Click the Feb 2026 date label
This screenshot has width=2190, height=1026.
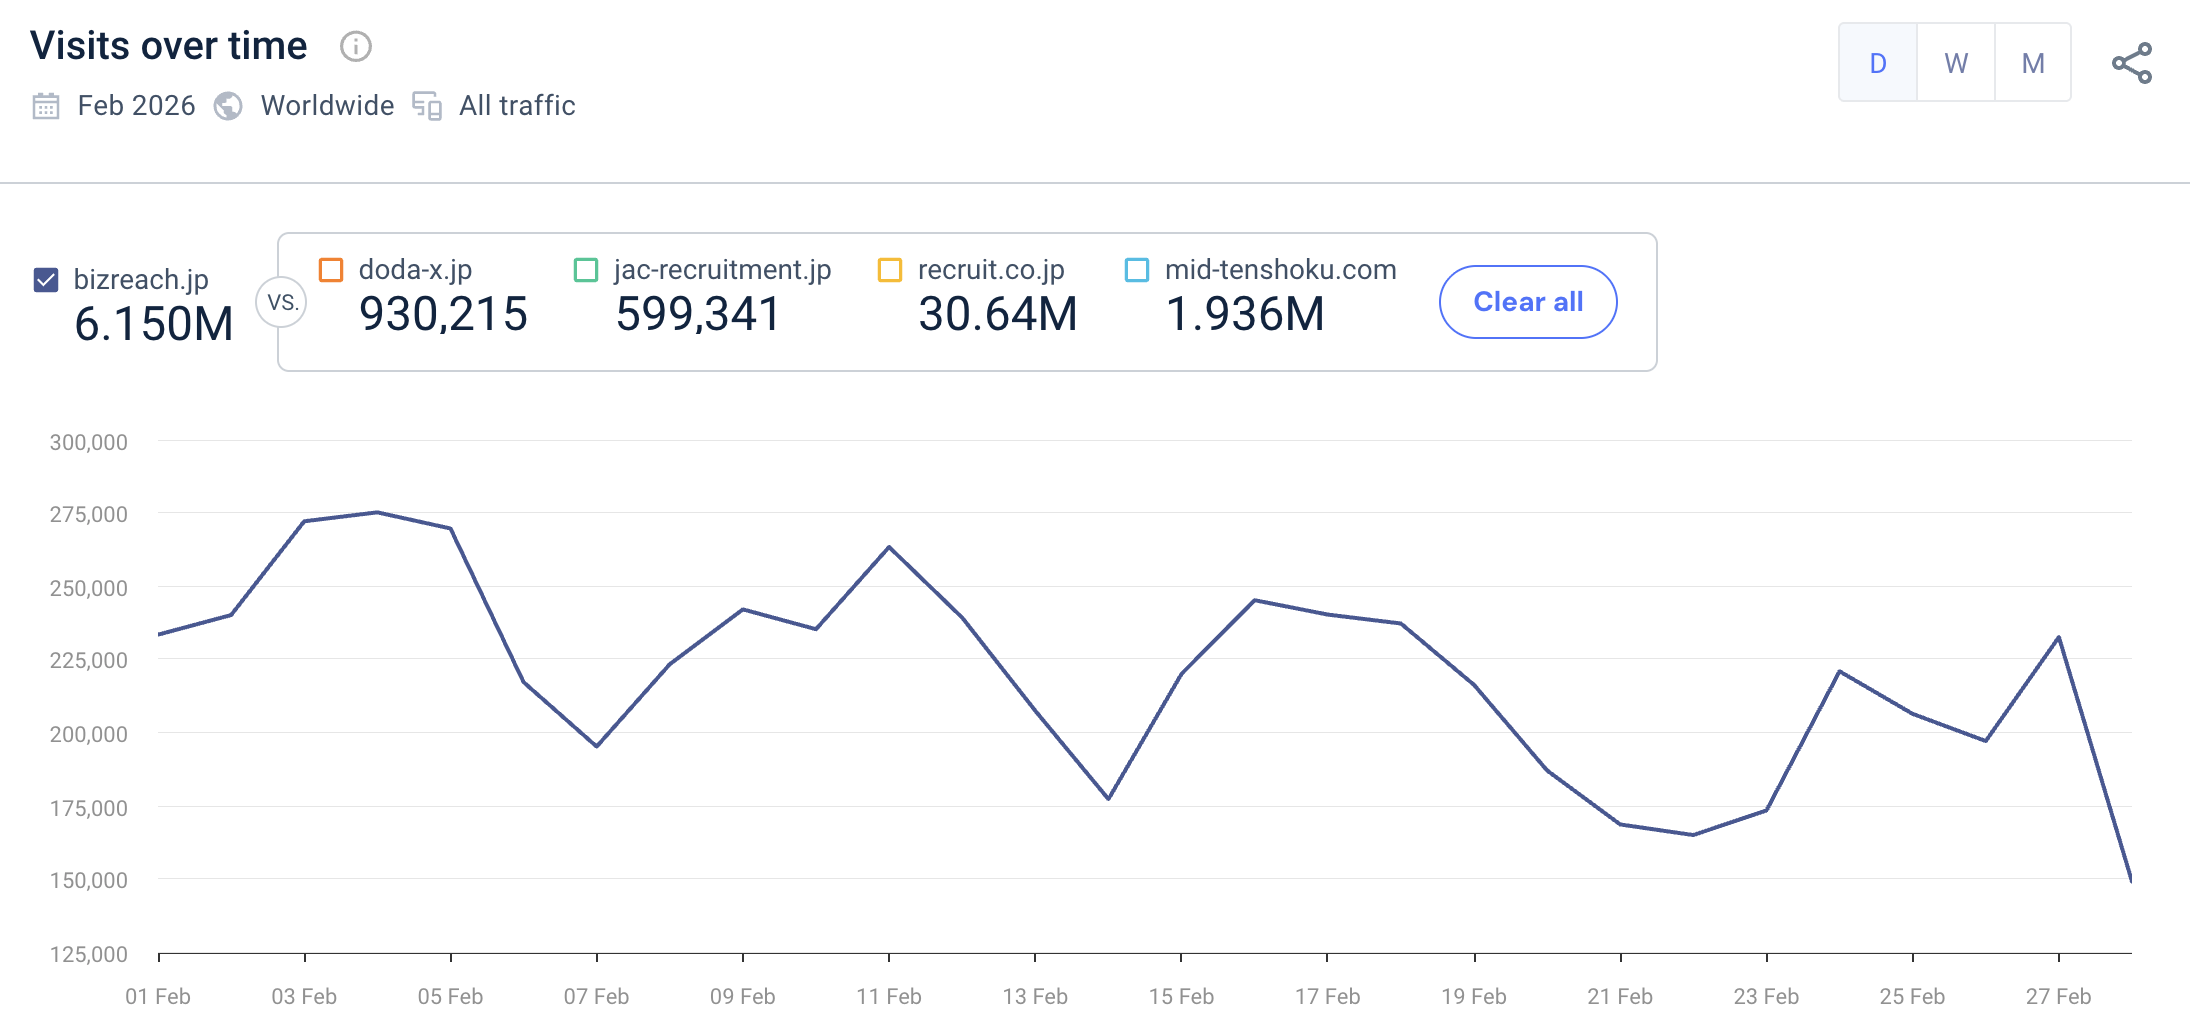(x=136, y=106)
